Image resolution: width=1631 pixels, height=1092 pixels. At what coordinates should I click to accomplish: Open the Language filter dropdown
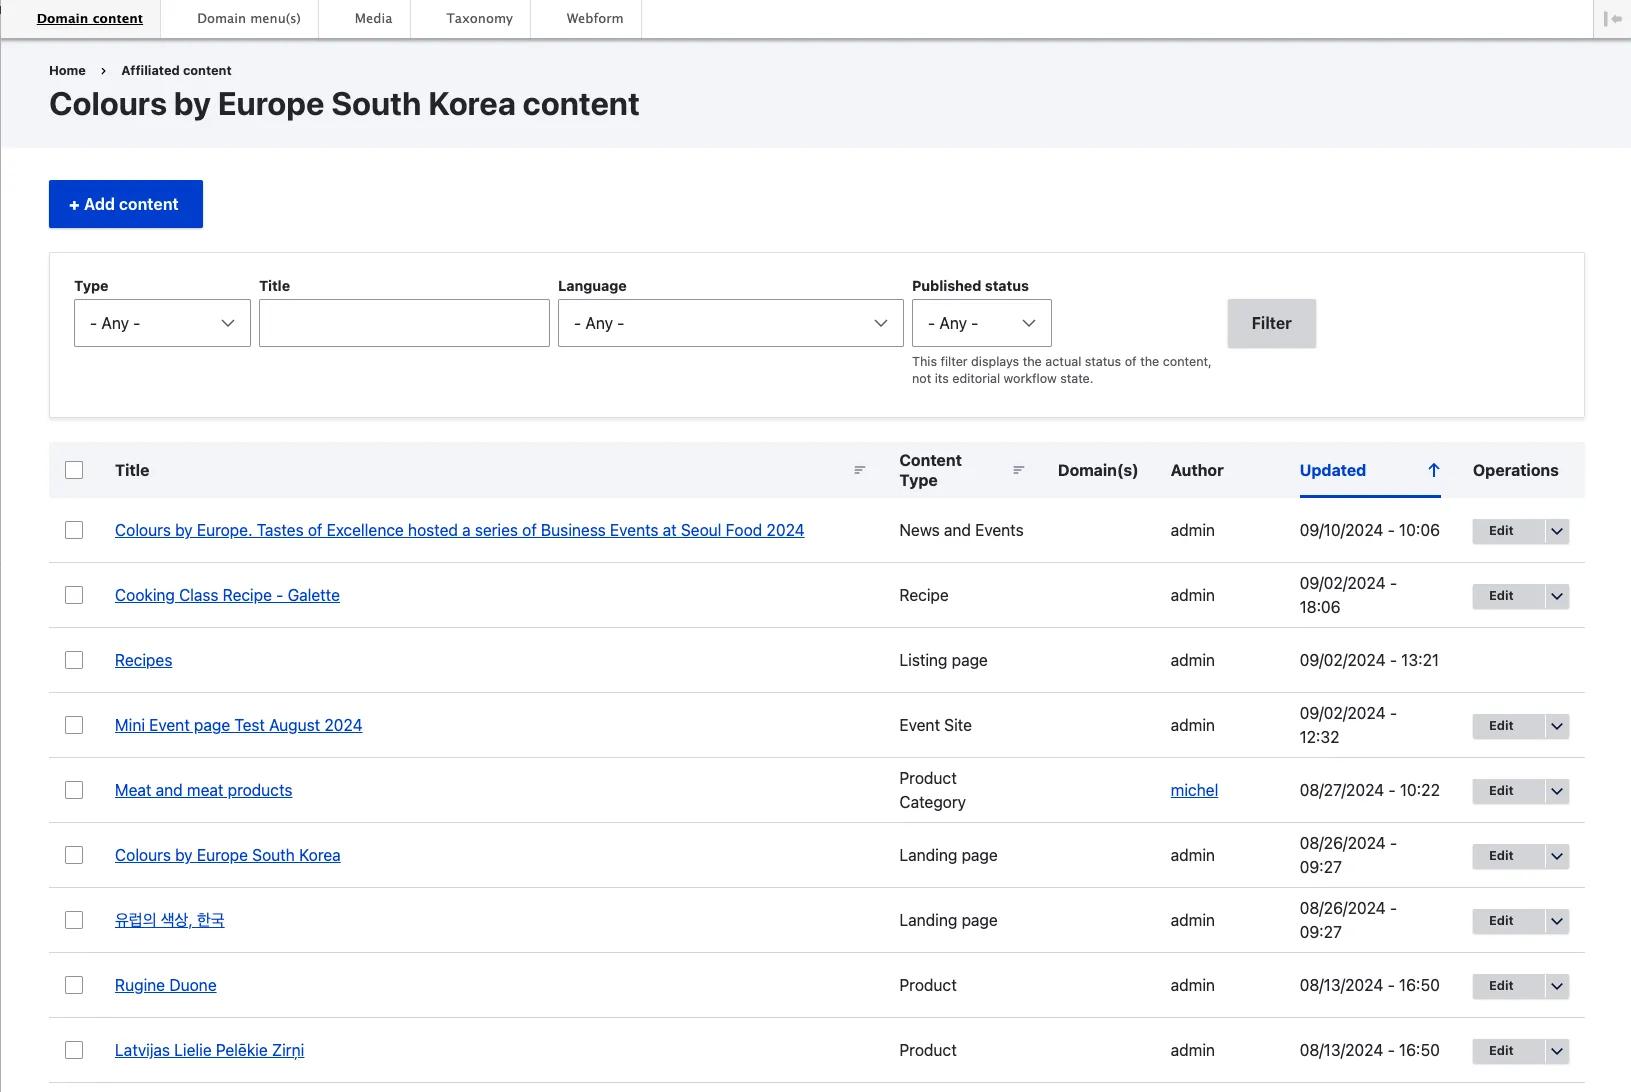click(730, 323)
